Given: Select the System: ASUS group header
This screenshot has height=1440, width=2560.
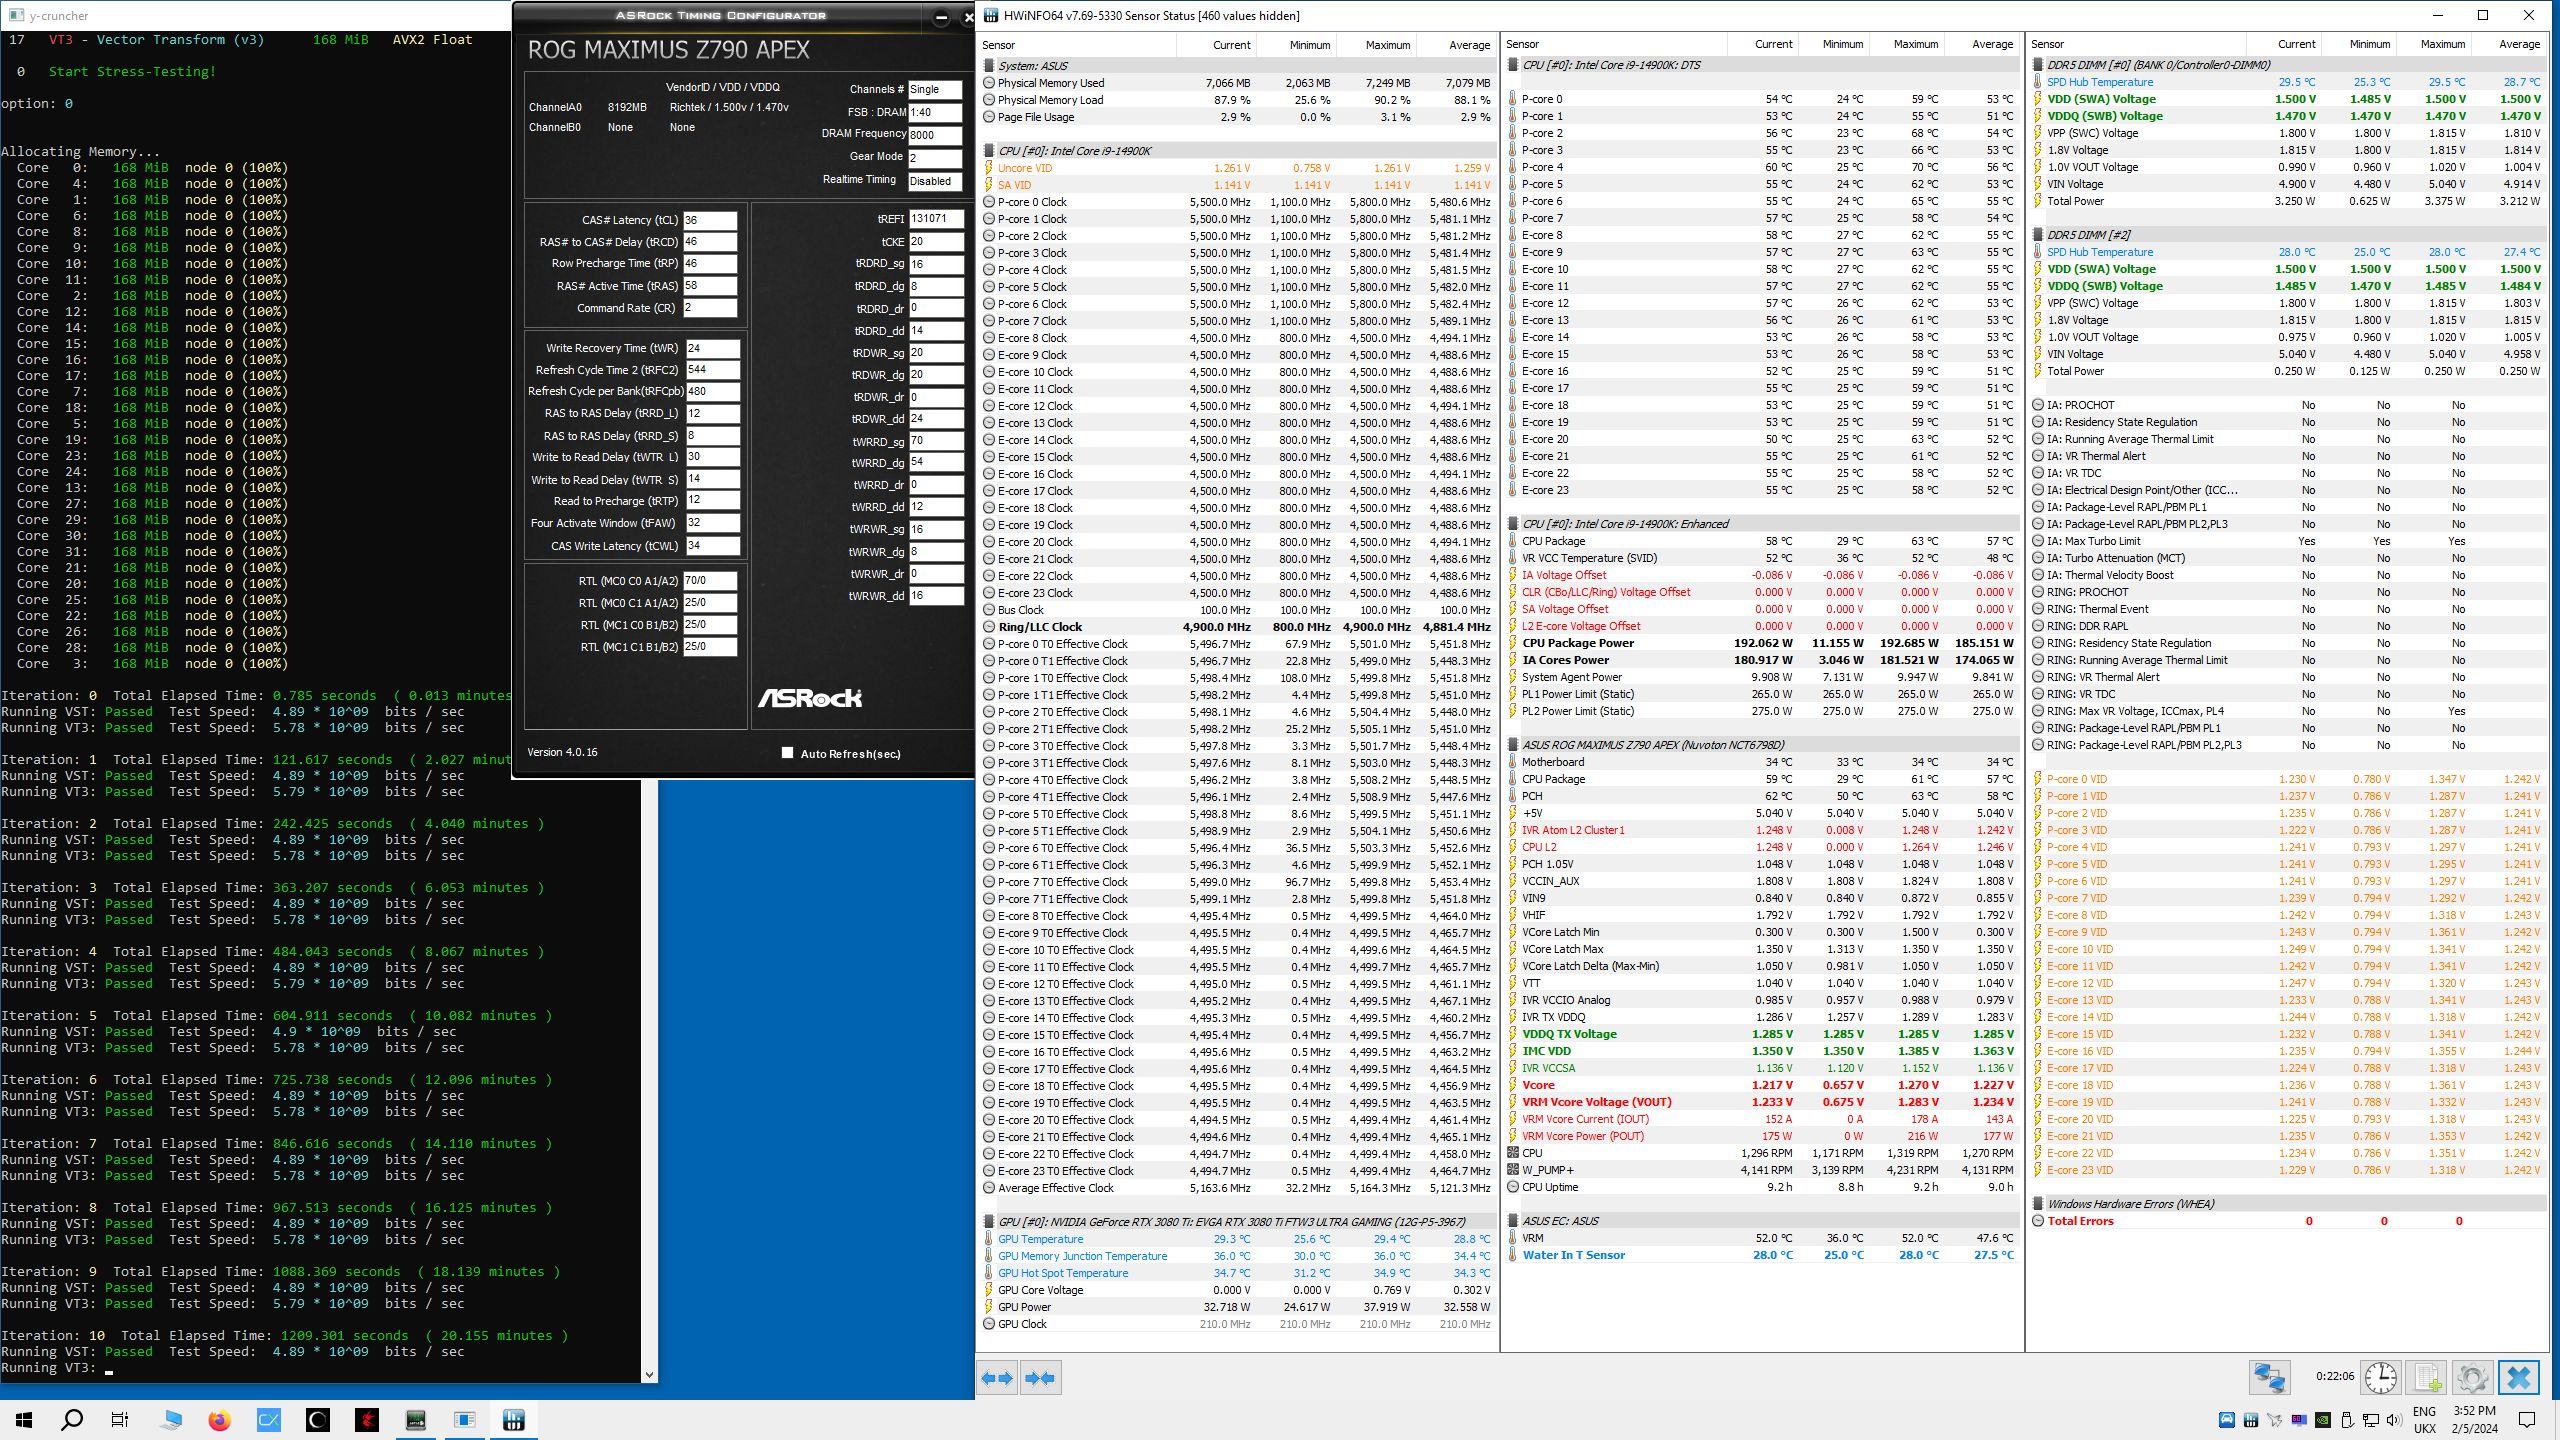Looking at the screenshot, I should [1032, 65].
